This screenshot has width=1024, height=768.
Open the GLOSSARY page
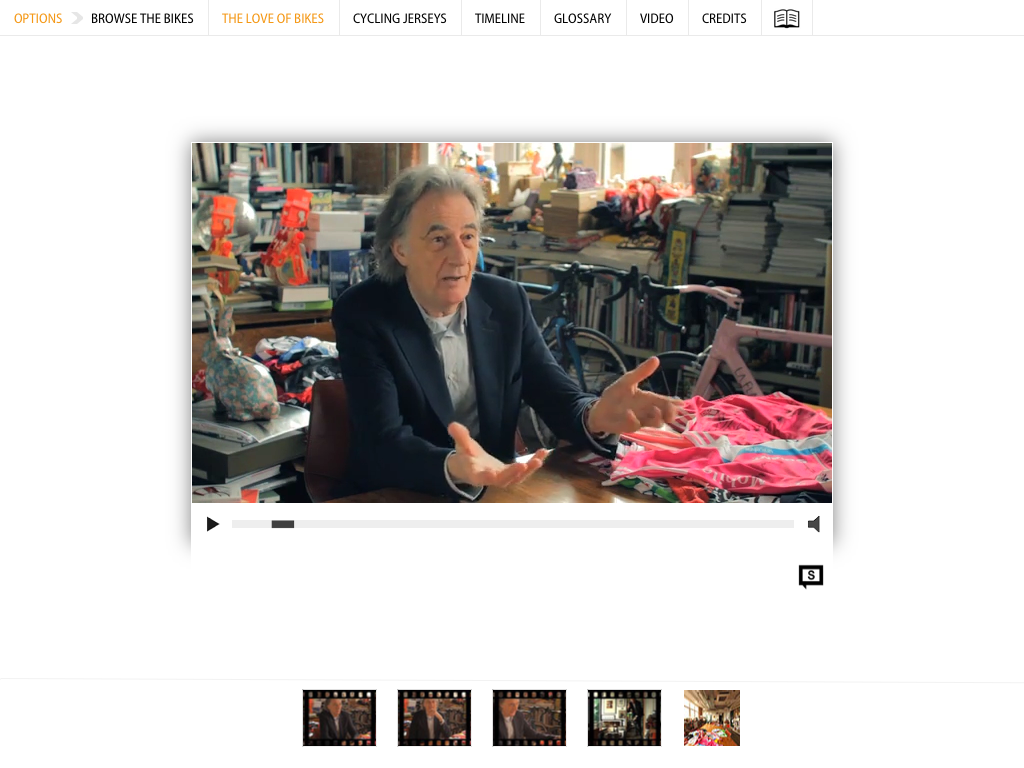(583, 18)
